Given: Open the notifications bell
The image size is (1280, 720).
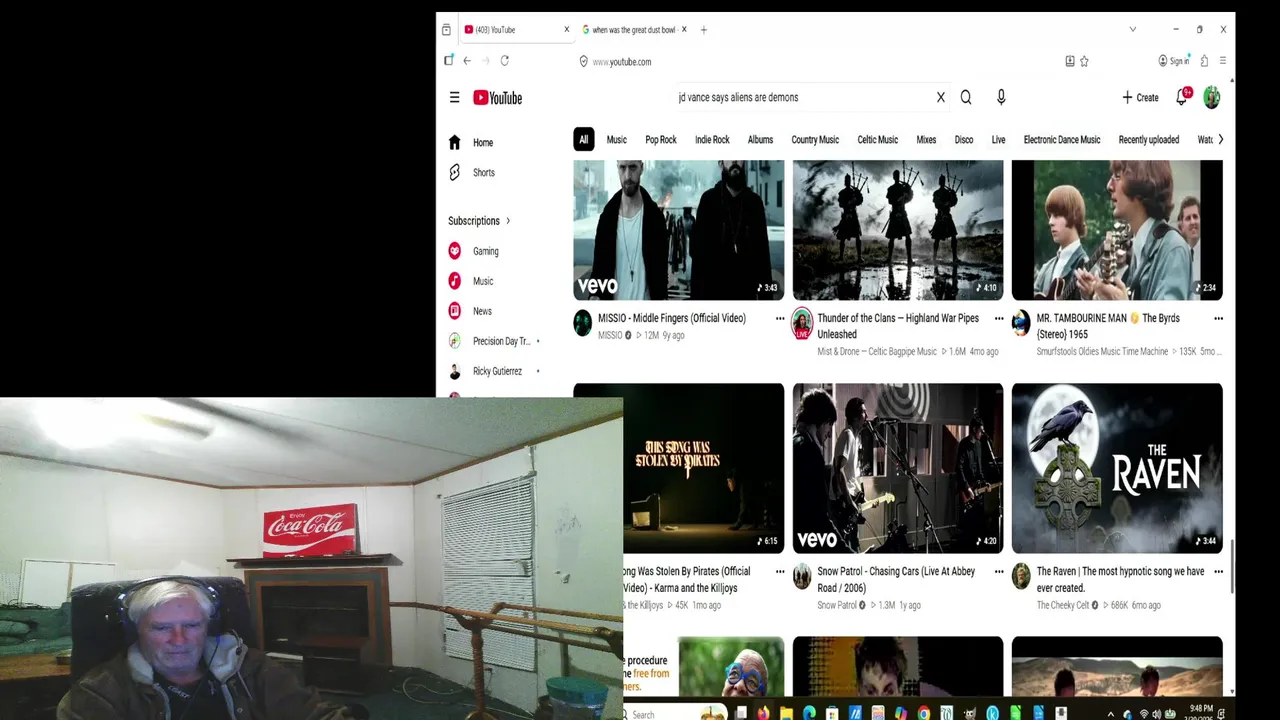Looking at the screenshot, I should (1182, 97).
